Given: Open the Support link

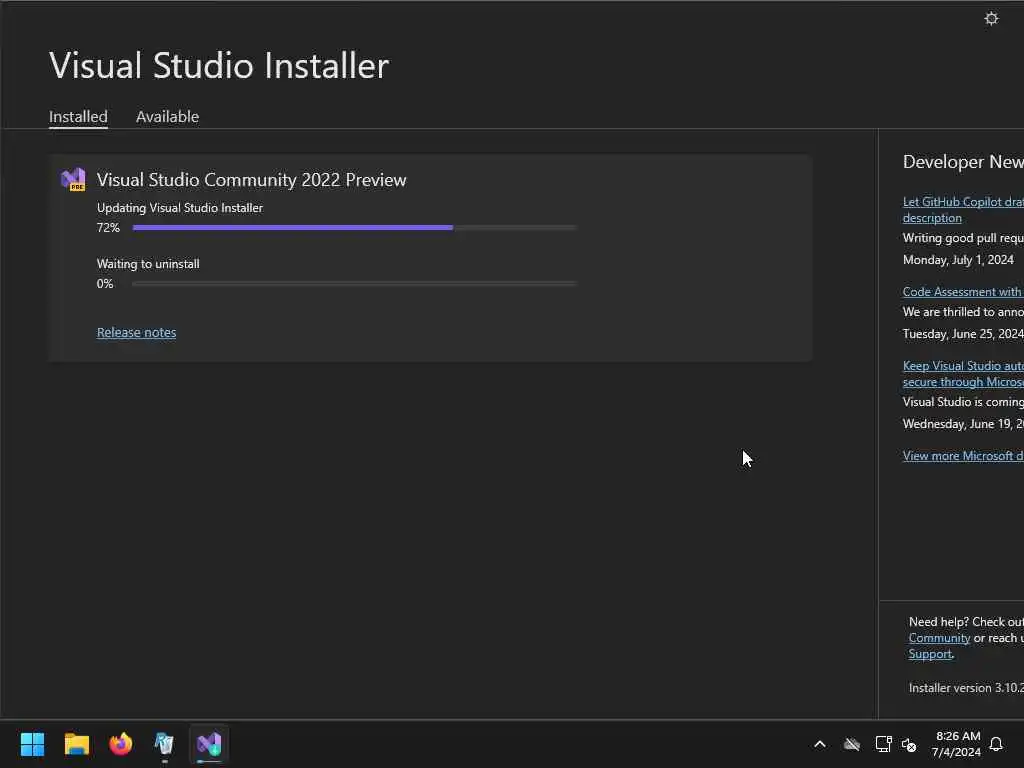Looking at the screenshot, I should click(x=930, y=654).
